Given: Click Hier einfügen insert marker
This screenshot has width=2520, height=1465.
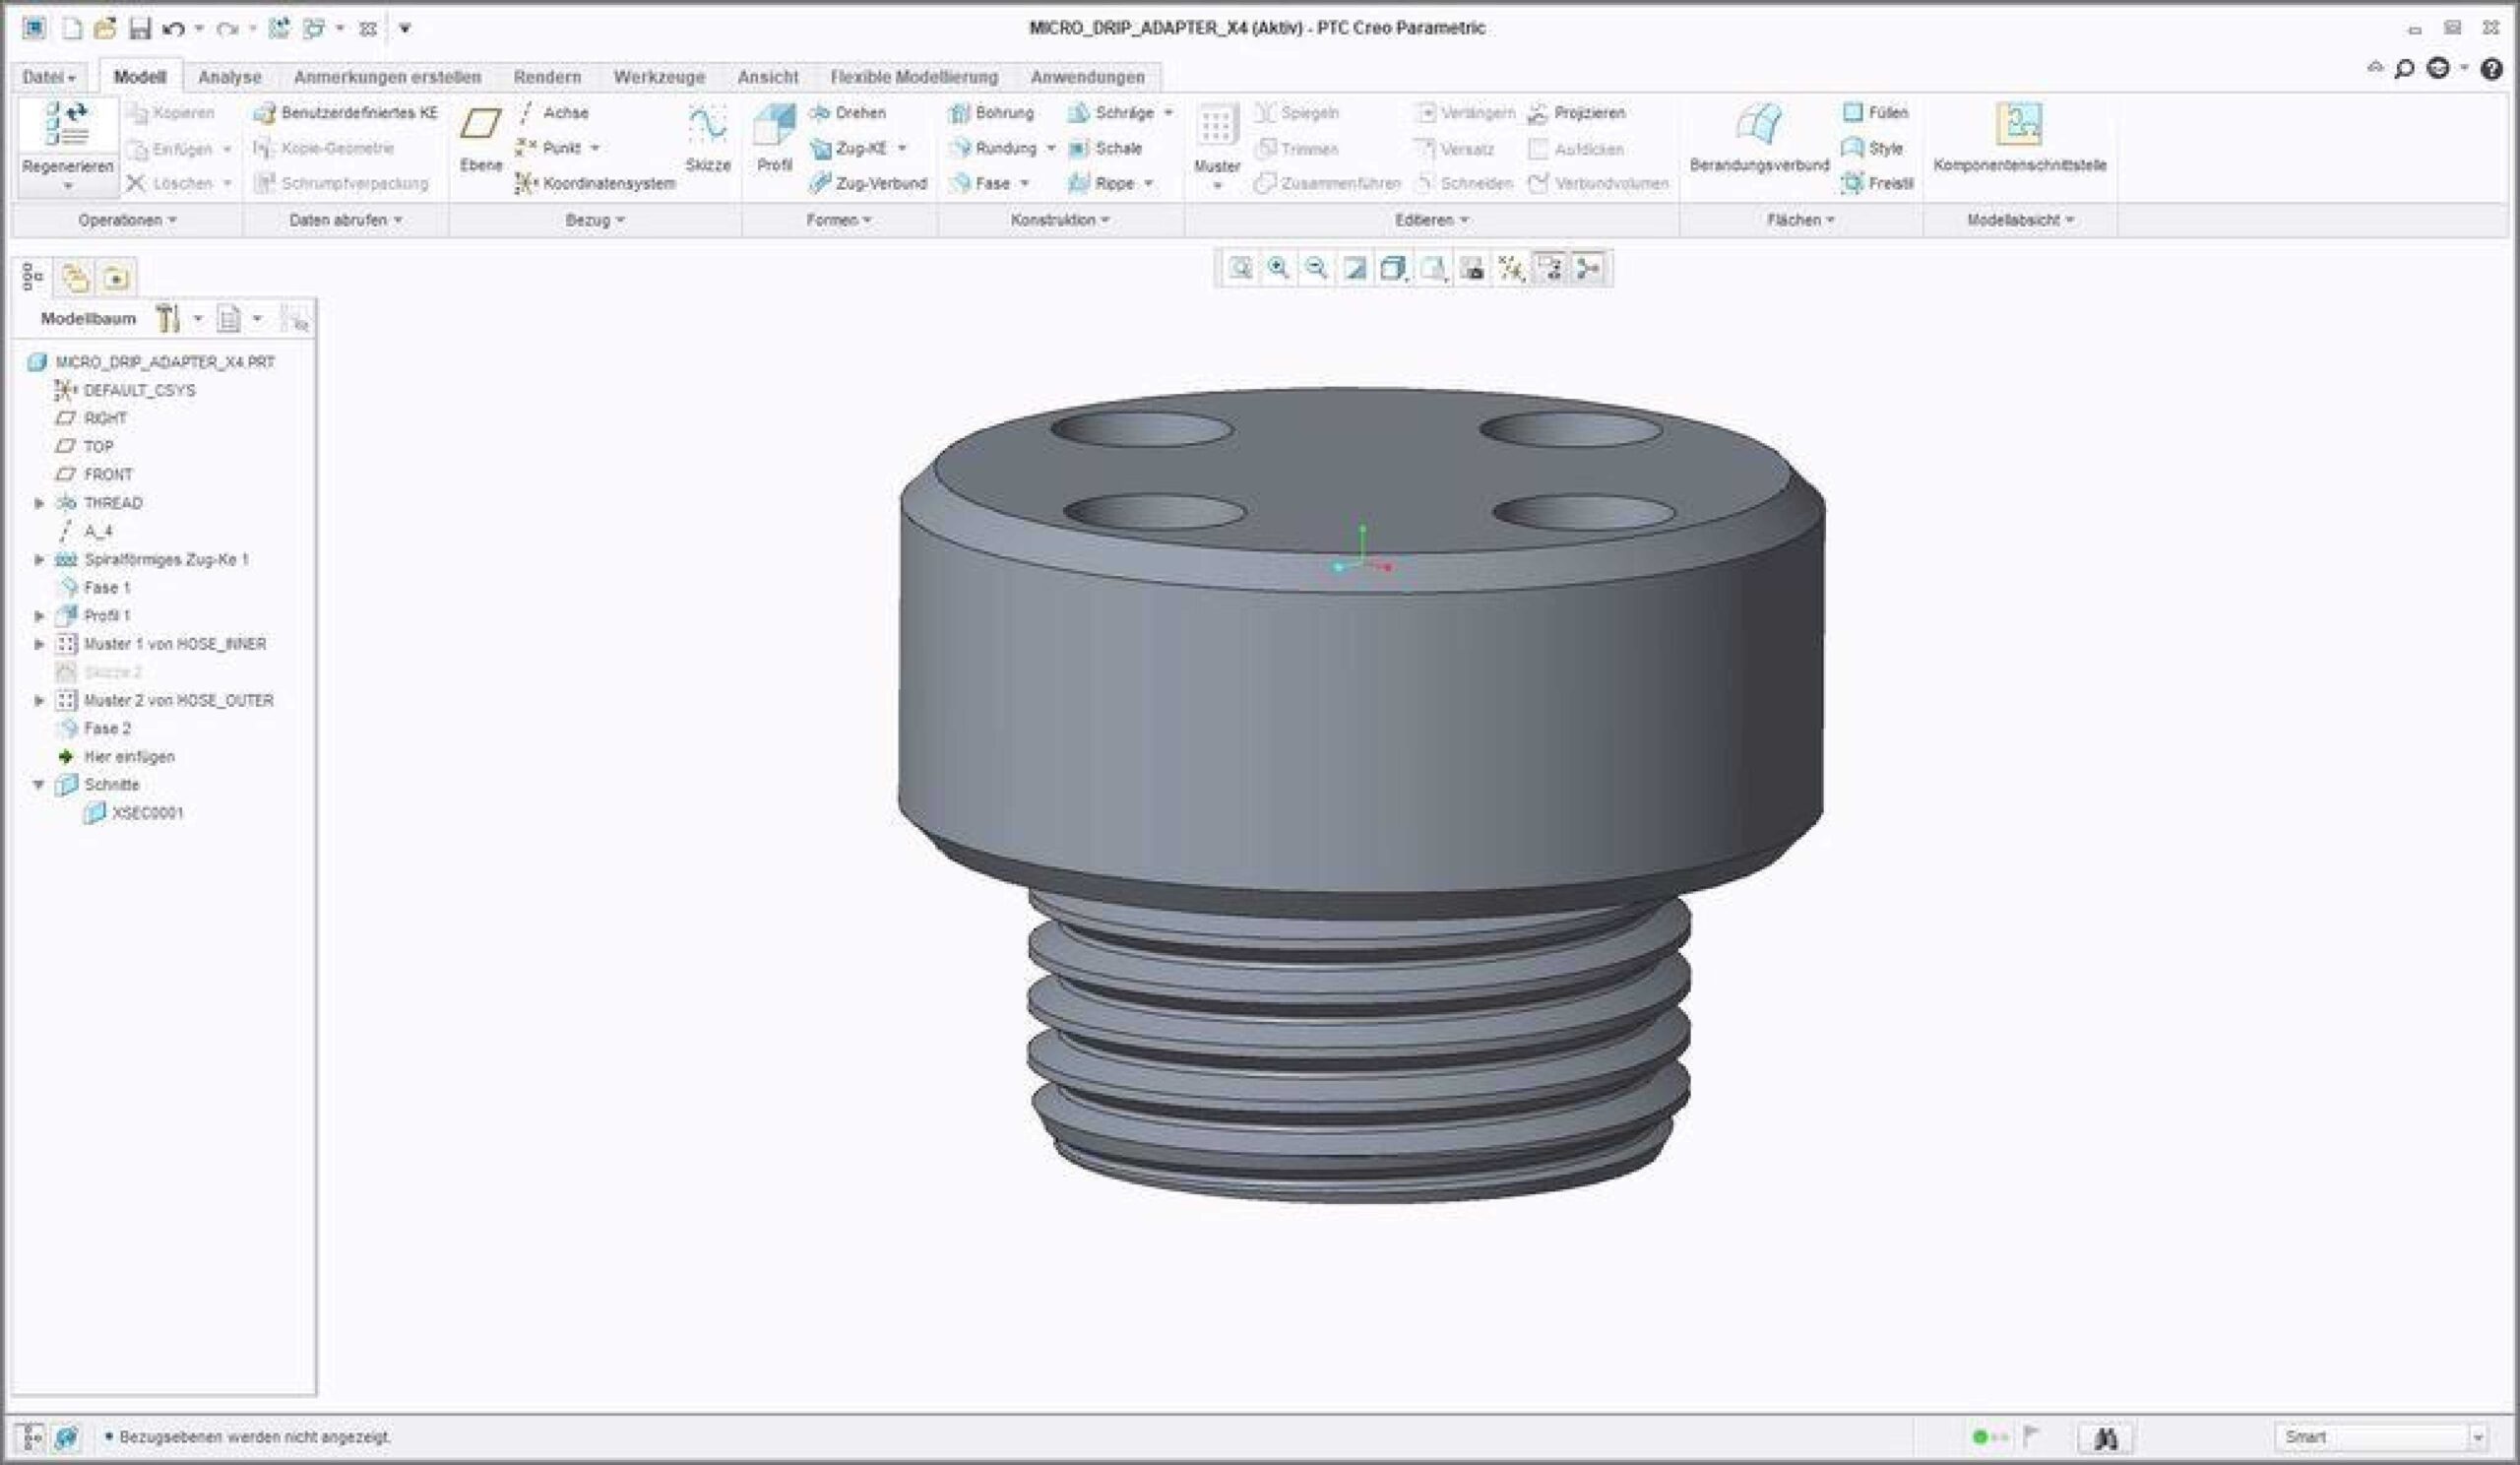Looking at the screenshot, I should click(x=116, y=757).
